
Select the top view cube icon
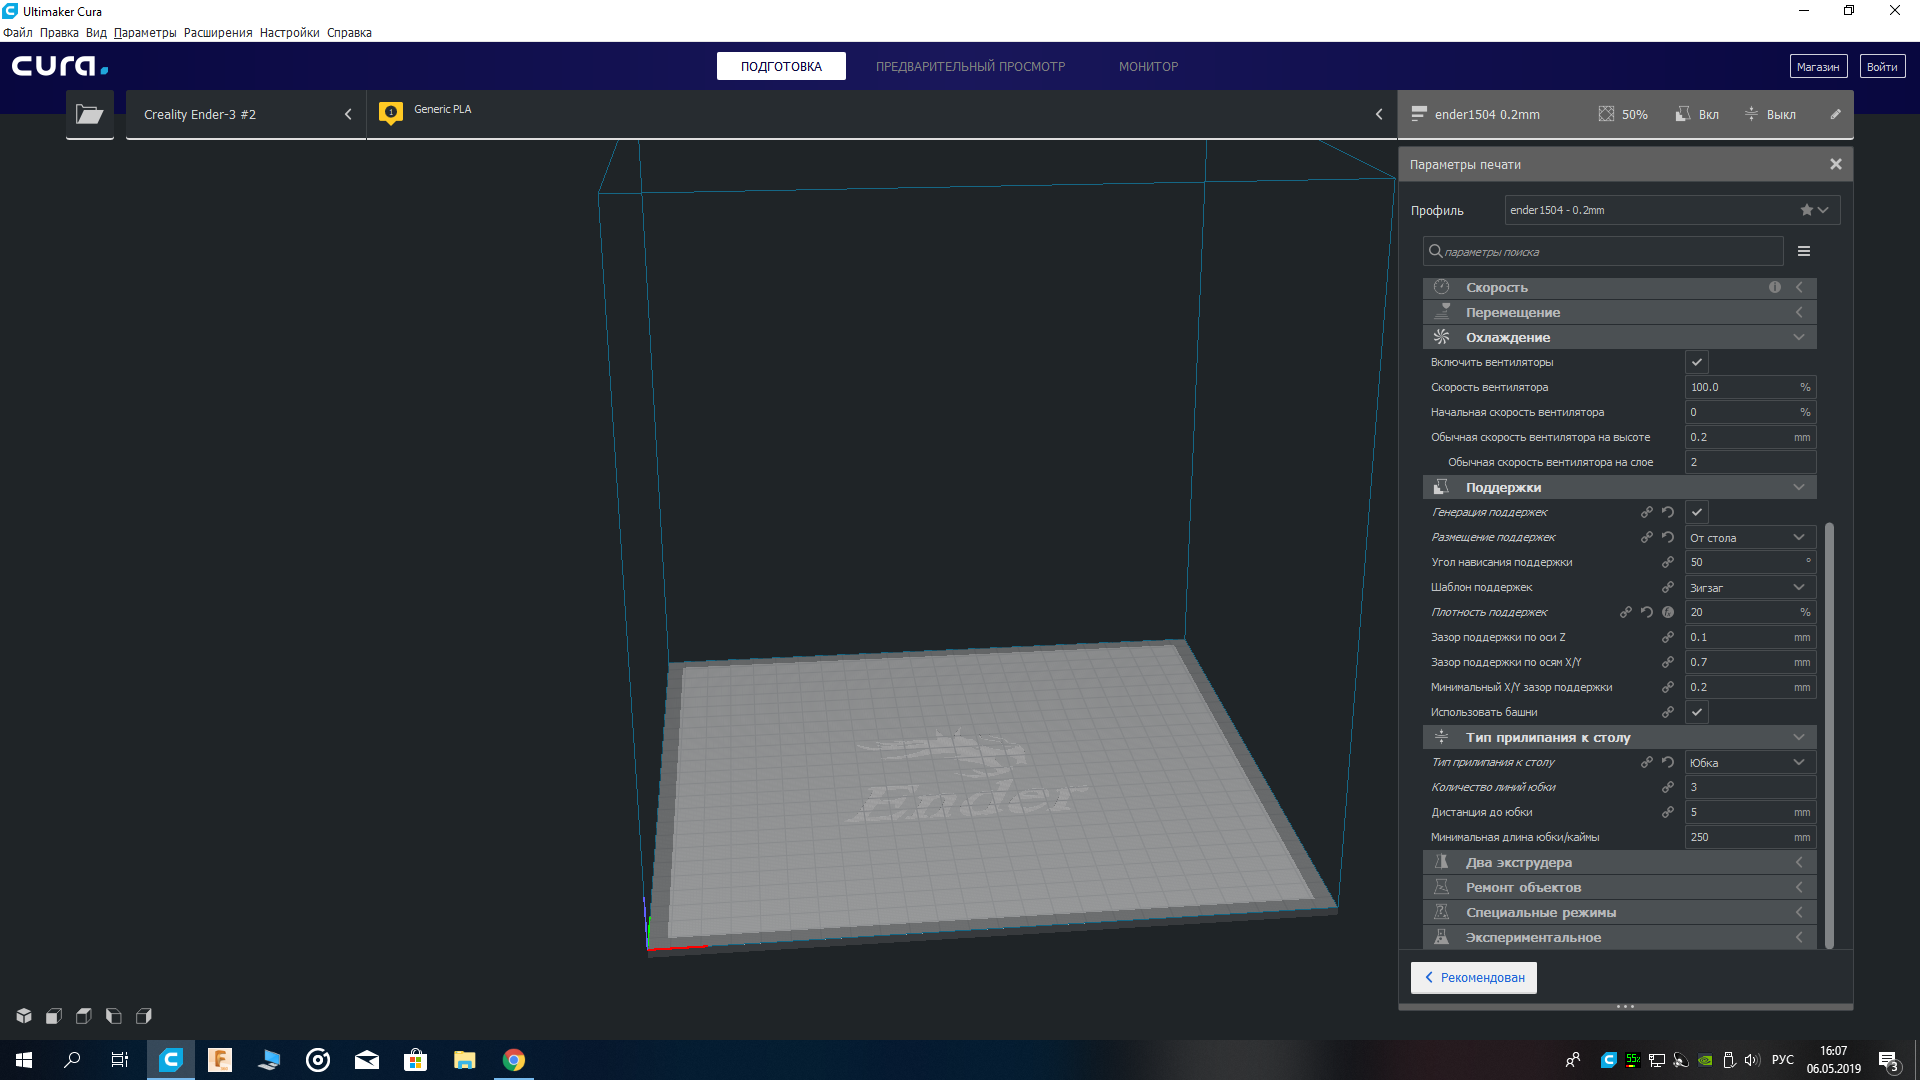[x=84, y=1016]
